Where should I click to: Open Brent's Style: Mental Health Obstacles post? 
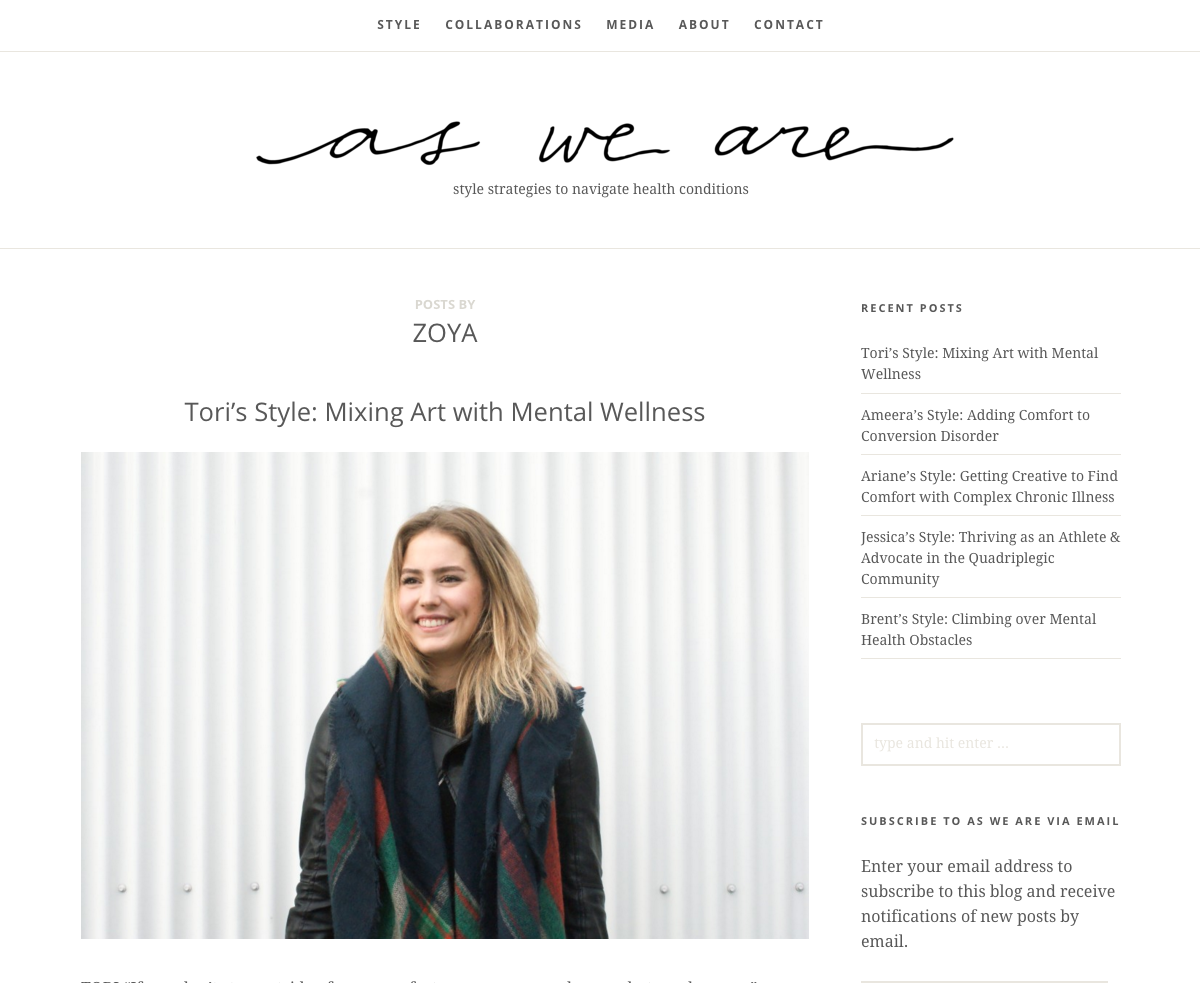978,629
